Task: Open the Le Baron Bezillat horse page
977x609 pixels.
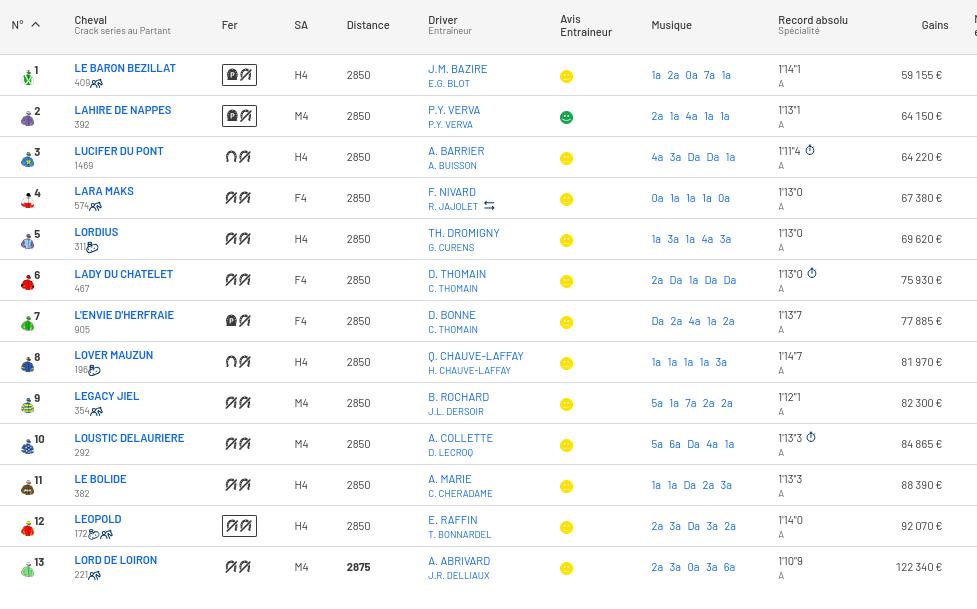Action: click(x=125, y=68)
